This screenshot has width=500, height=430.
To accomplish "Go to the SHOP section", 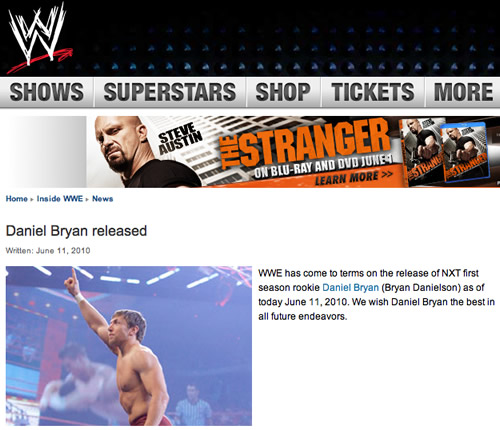I will point(283,92).
